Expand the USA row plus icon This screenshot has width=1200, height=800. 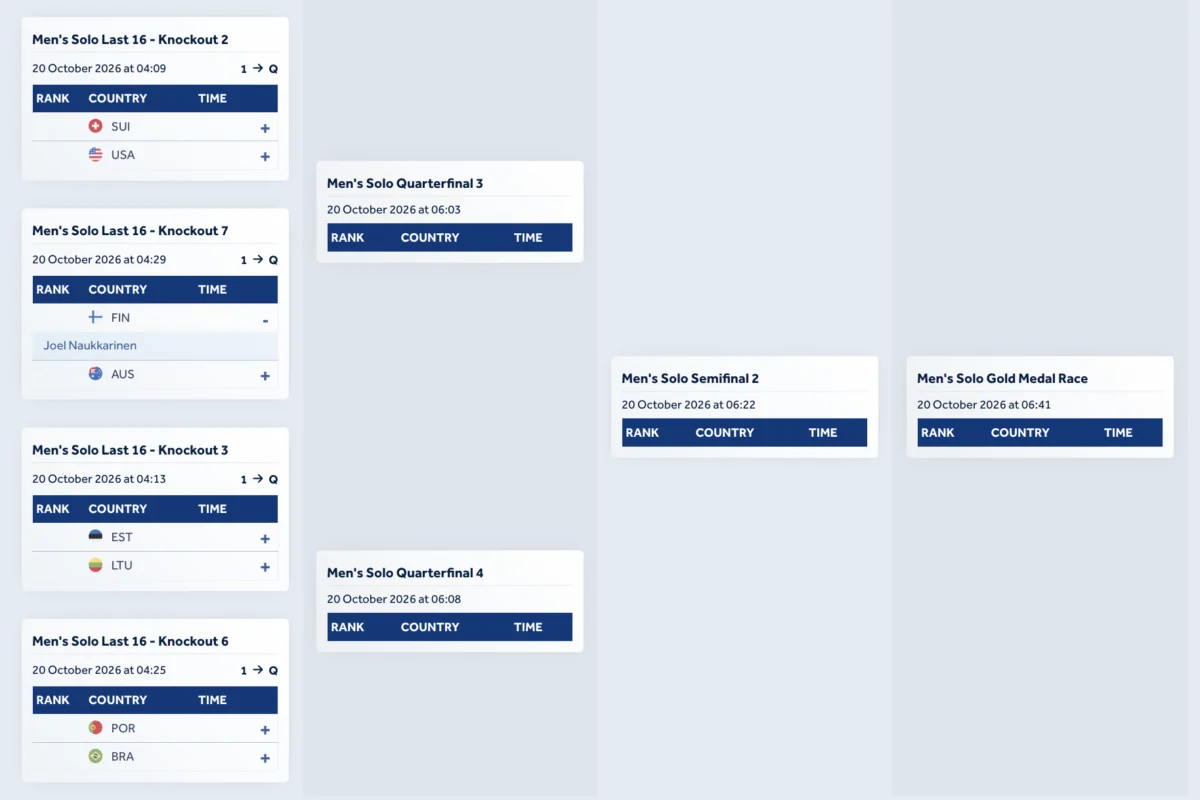click(x=265, y=156)
